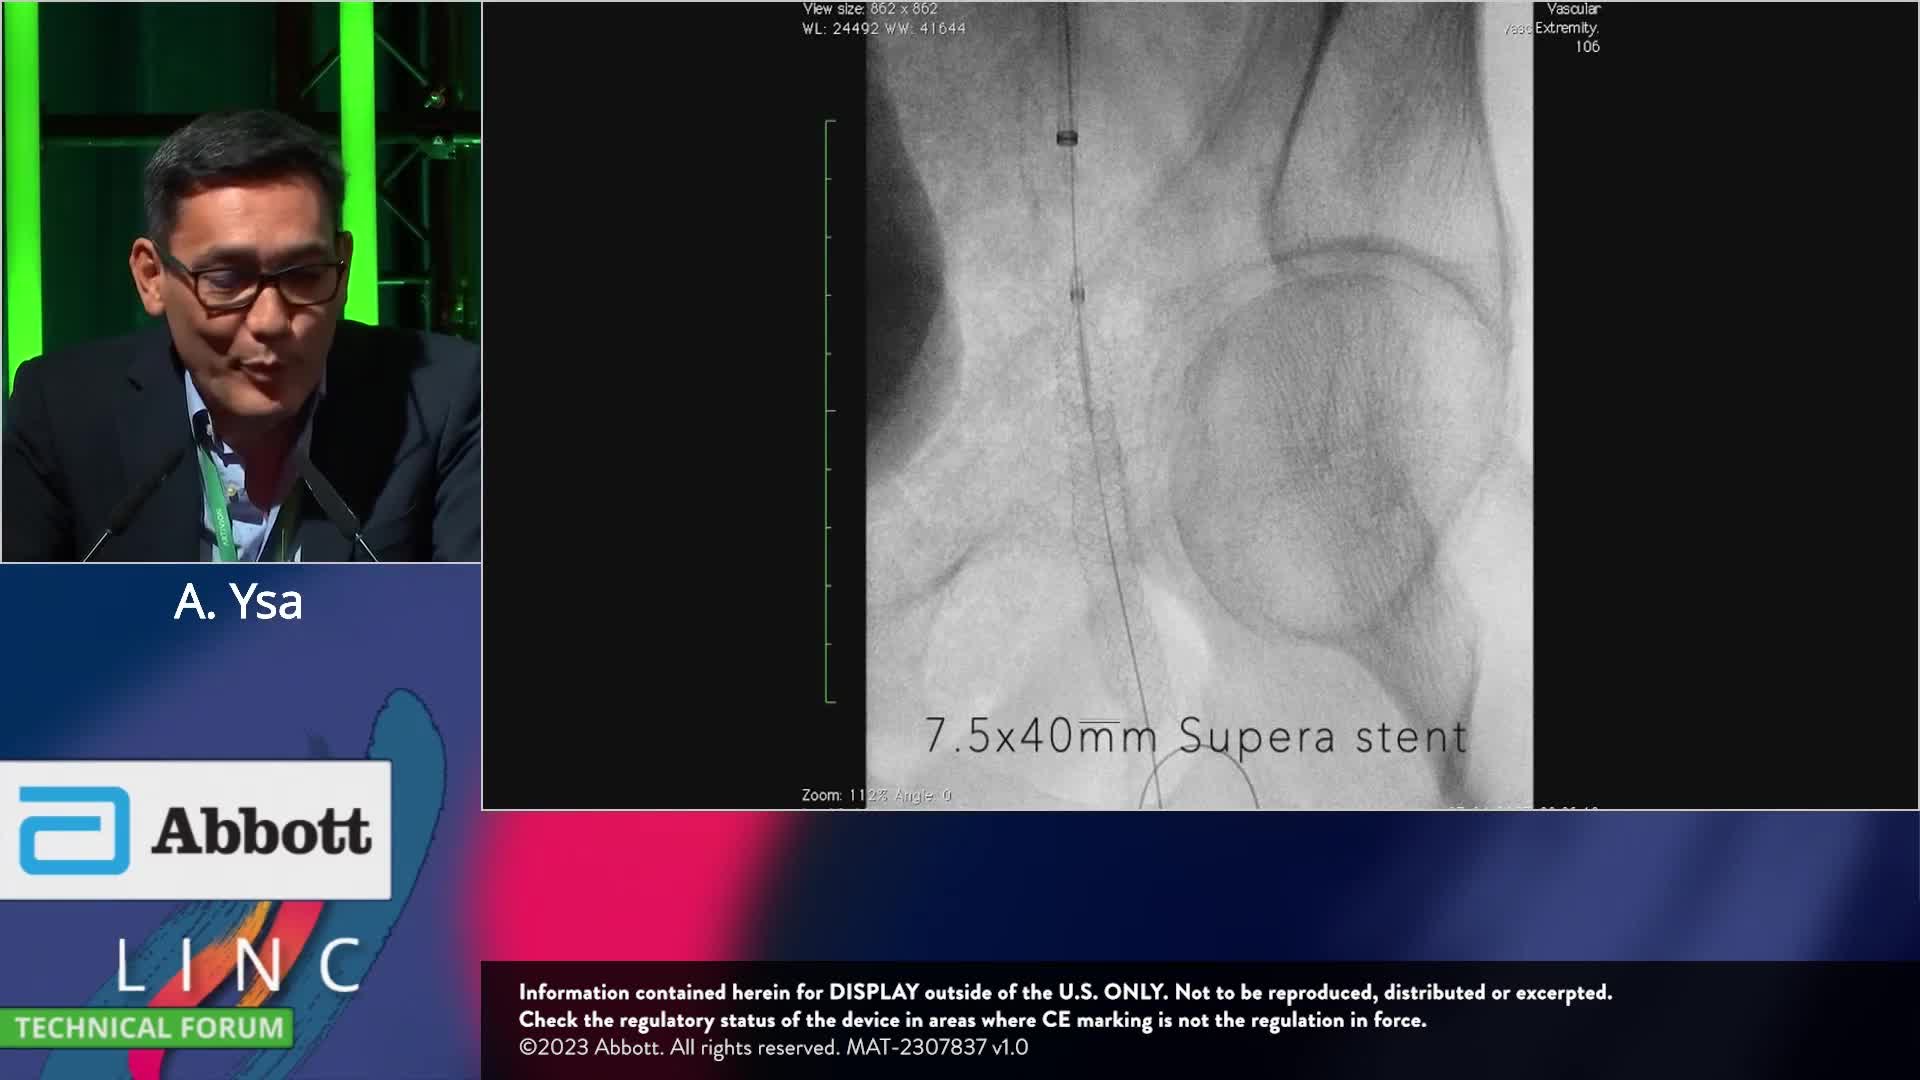
Task: Click the DISPLAY outside of the U.S. disclaimer line
Action: tap(1065, 992)
